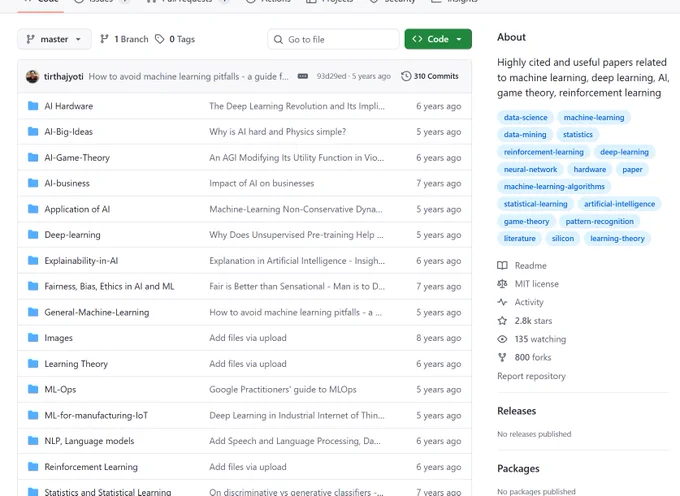This screenshot has height=496, width=680.
Task: Click the Reinforcement Learning folder icon
Action: pyautogui.click(x=33, y=467)
